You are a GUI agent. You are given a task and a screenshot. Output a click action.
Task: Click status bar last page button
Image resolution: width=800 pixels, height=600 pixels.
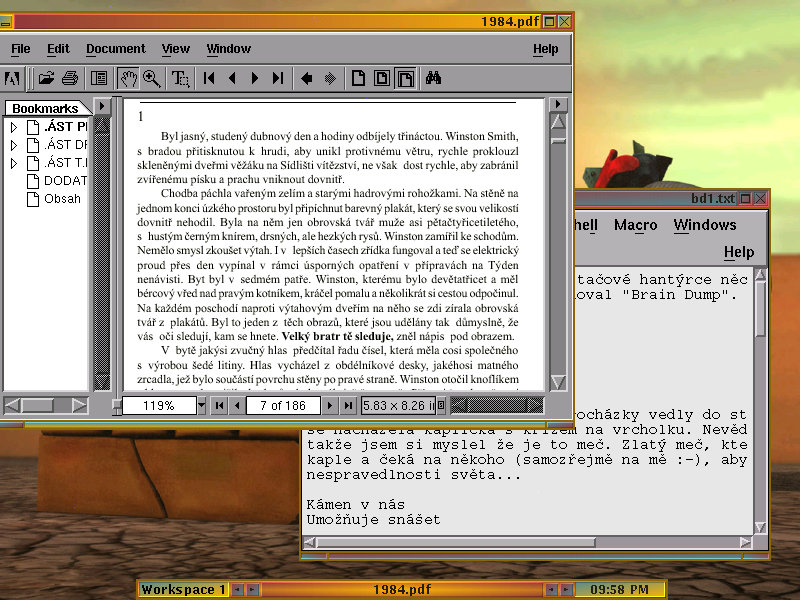pos(348,406)
